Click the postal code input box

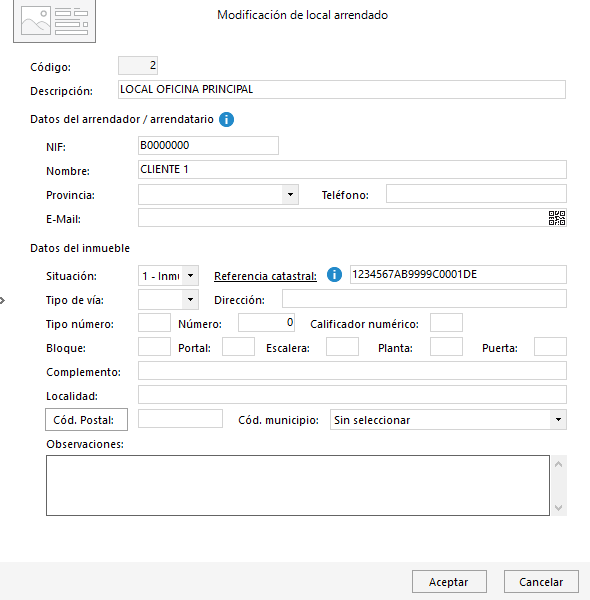(x=180, y=419)
